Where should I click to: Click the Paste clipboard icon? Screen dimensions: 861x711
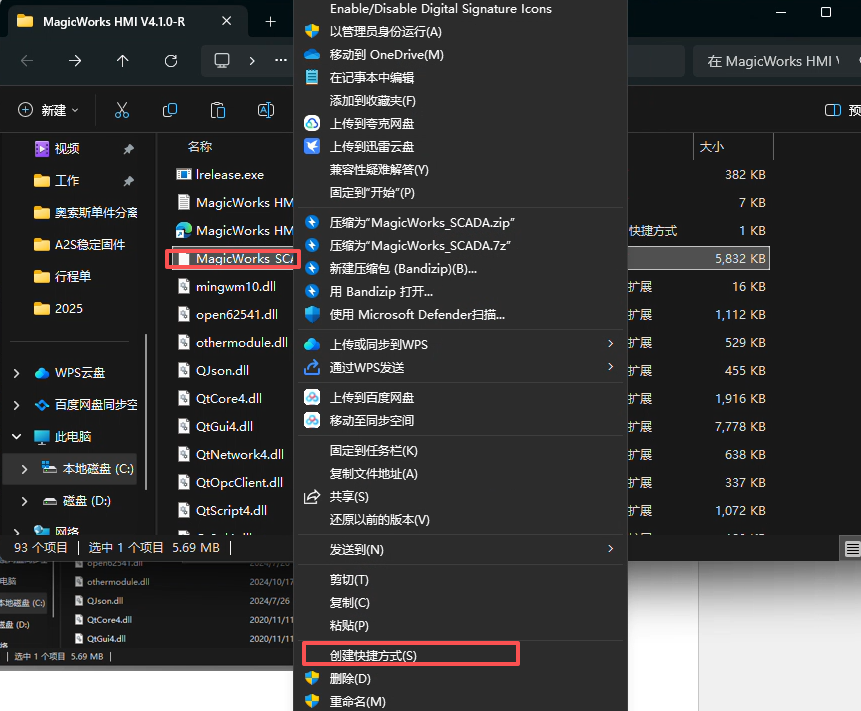click(218, 110)
